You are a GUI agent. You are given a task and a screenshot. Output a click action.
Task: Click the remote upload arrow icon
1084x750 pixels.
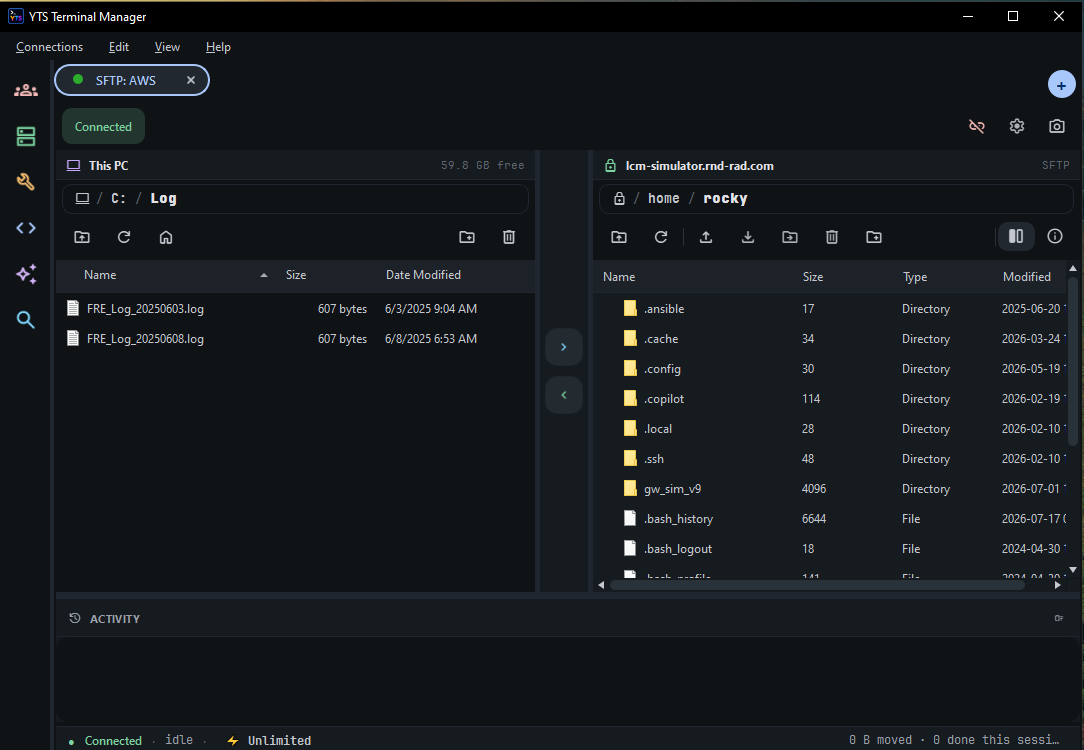click(x=706, y=237)
